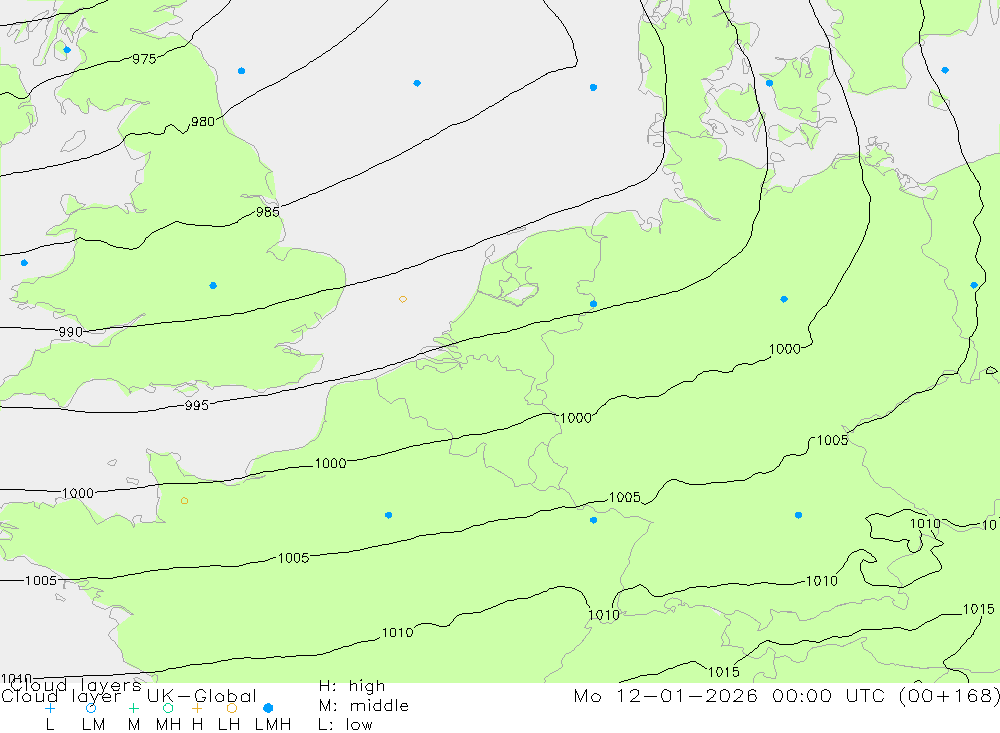Click the 'M: middle' legend text
Screen dimensions: 1000x733
pyautogui.click(x=364, y=706)
